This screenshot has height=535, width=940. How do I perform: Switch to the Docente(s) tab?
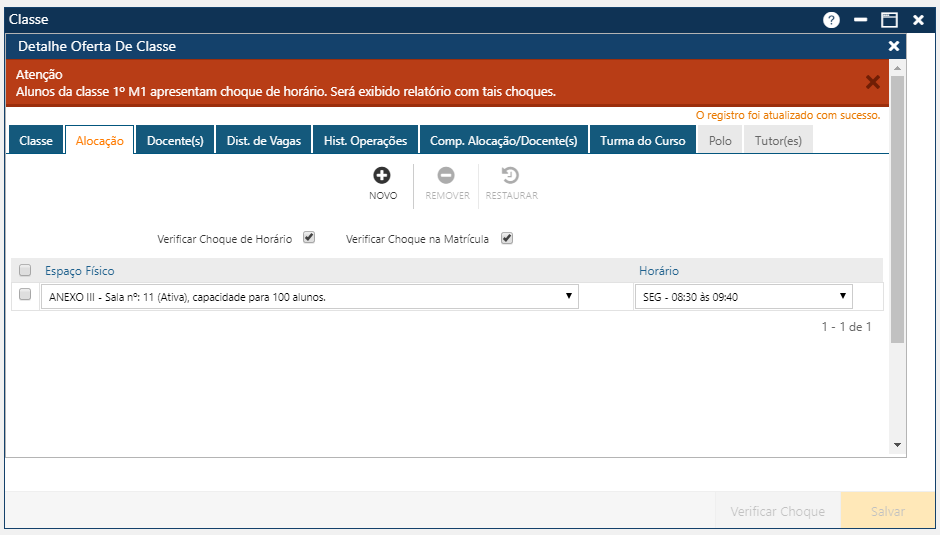click(175, 141)
